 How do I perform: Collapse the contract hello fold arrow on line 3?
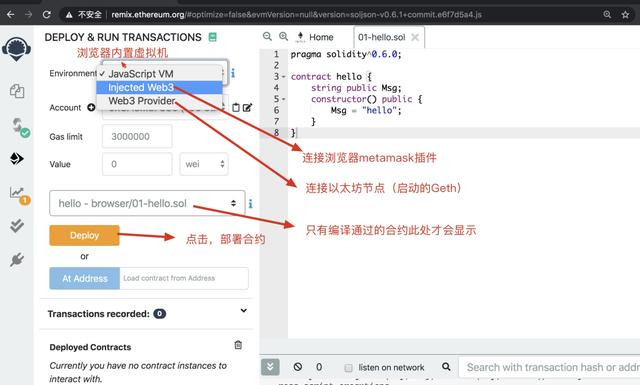pos(284,77)
